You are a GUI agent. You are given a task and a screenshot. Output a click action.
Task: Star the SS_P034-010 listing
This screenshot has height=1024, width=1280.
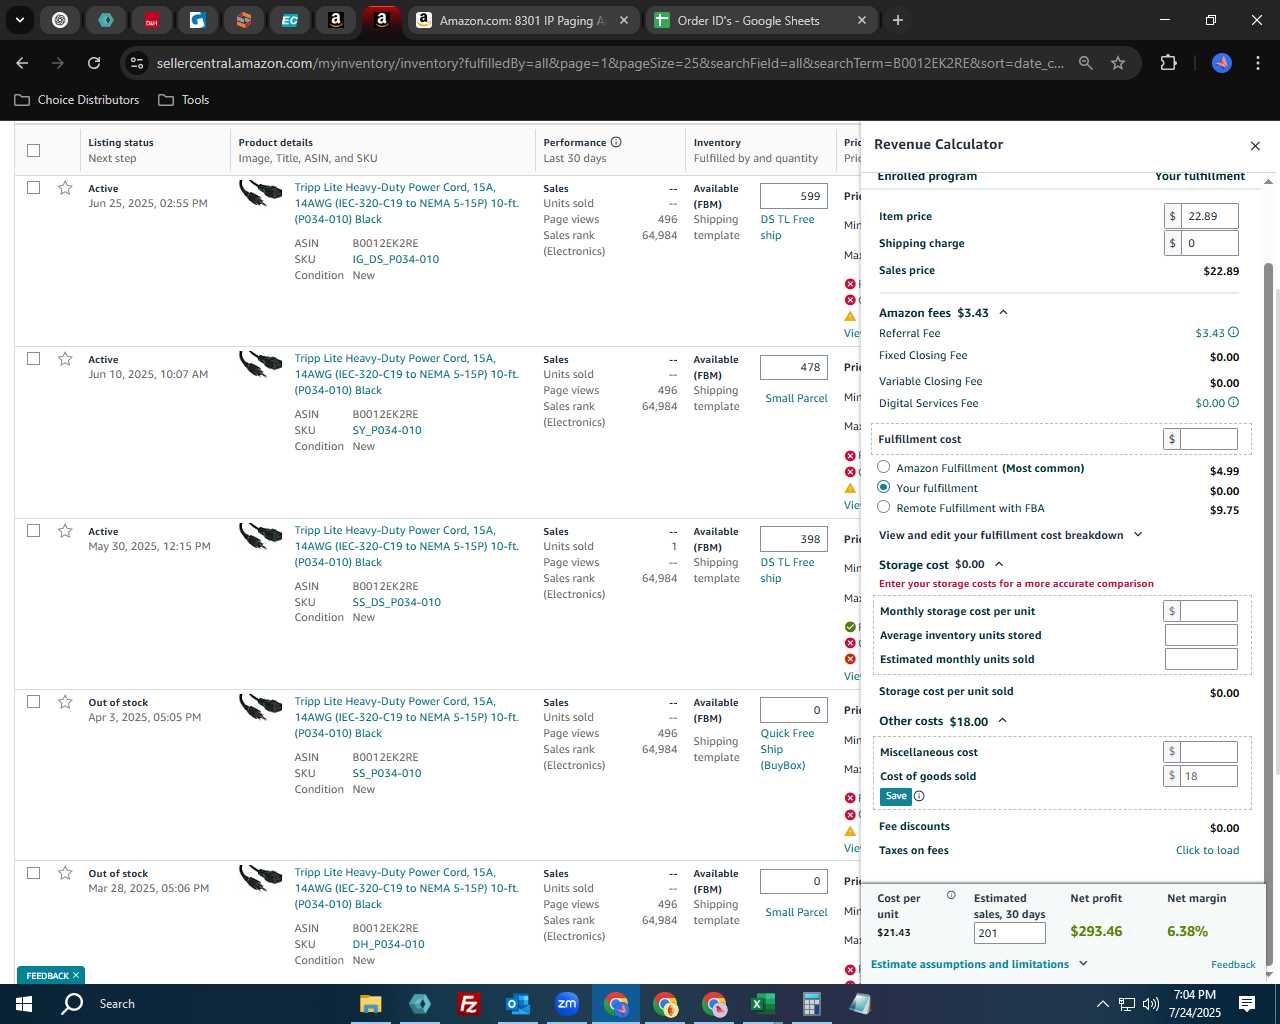pyautogui.click(x=65, y=702)
